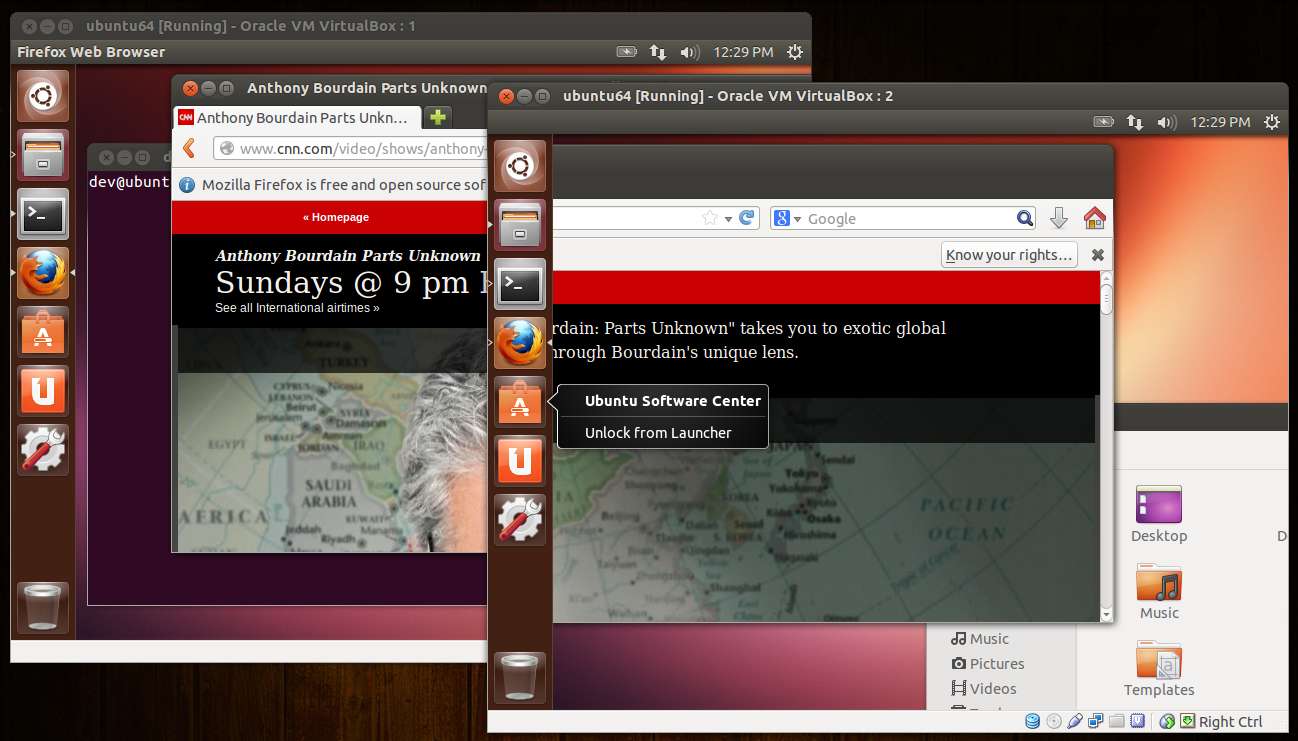This screenshot has width=1298, height=741.
Task: Click network adapters icon in VirtualBox status bar
Action: [x=1096, y=721]
